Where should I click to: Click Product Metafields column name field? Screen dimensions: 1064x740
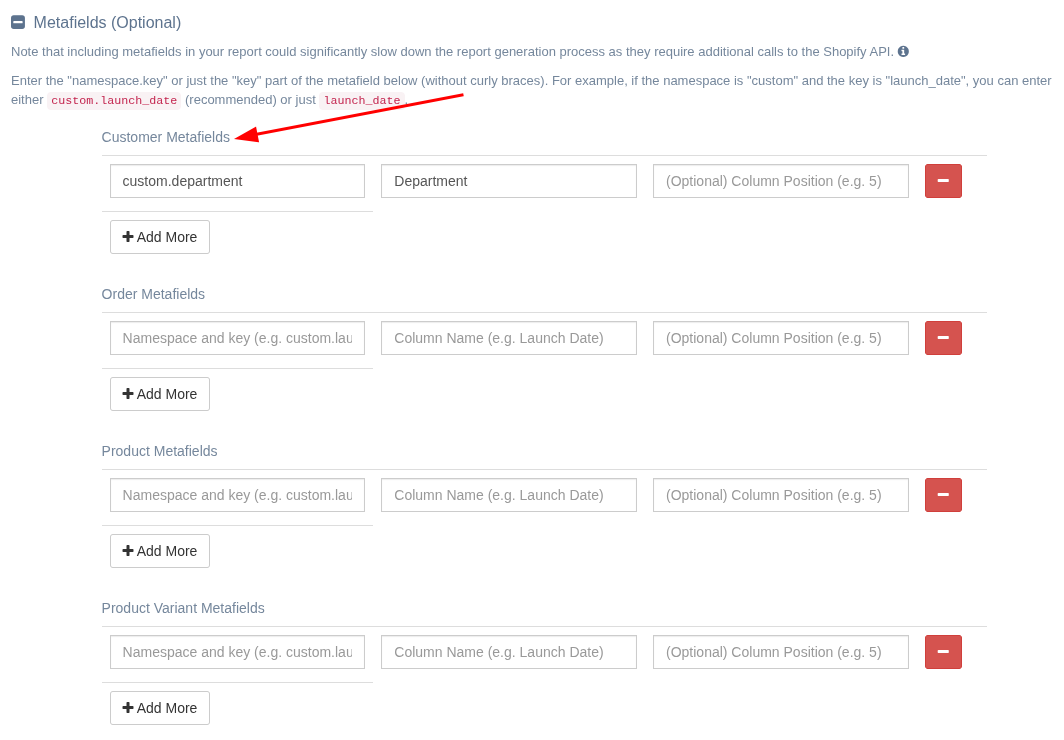508,495
